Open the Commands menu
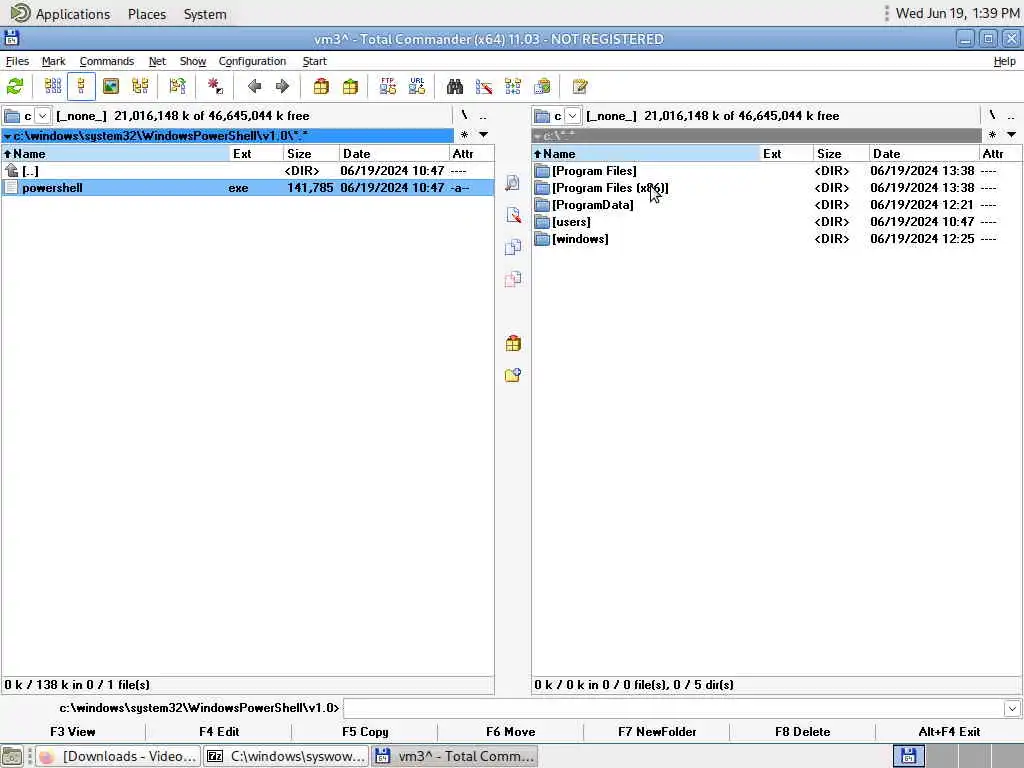 106,61
